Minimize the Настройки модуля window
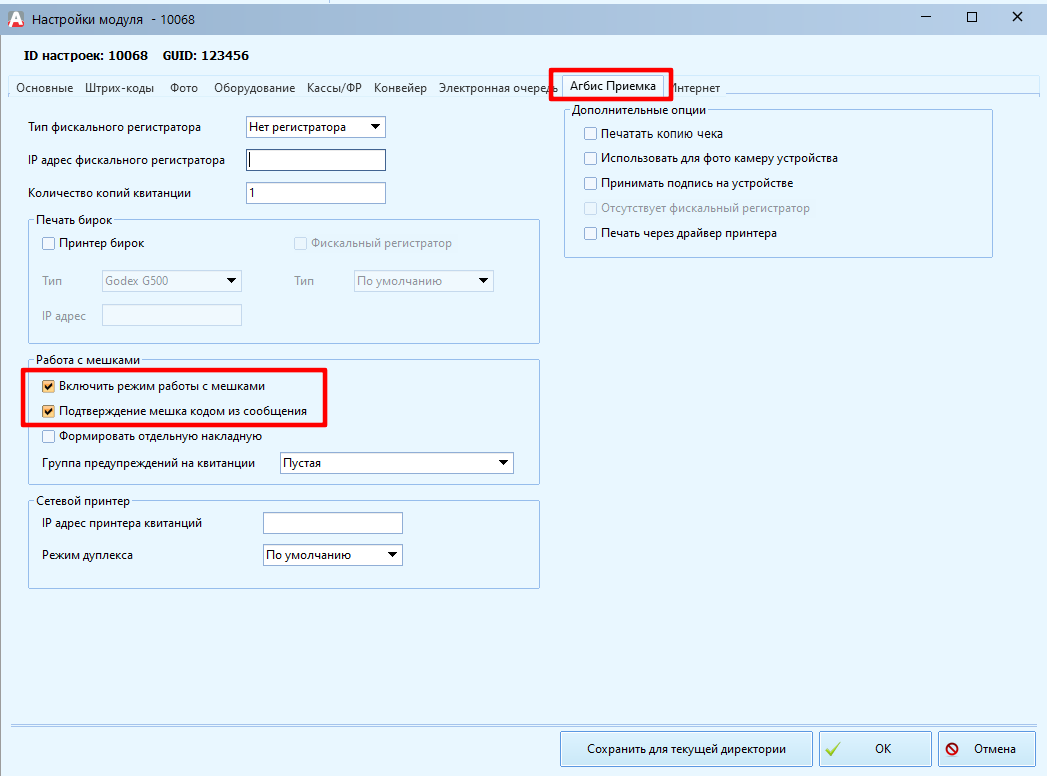 tap(925, 17)
